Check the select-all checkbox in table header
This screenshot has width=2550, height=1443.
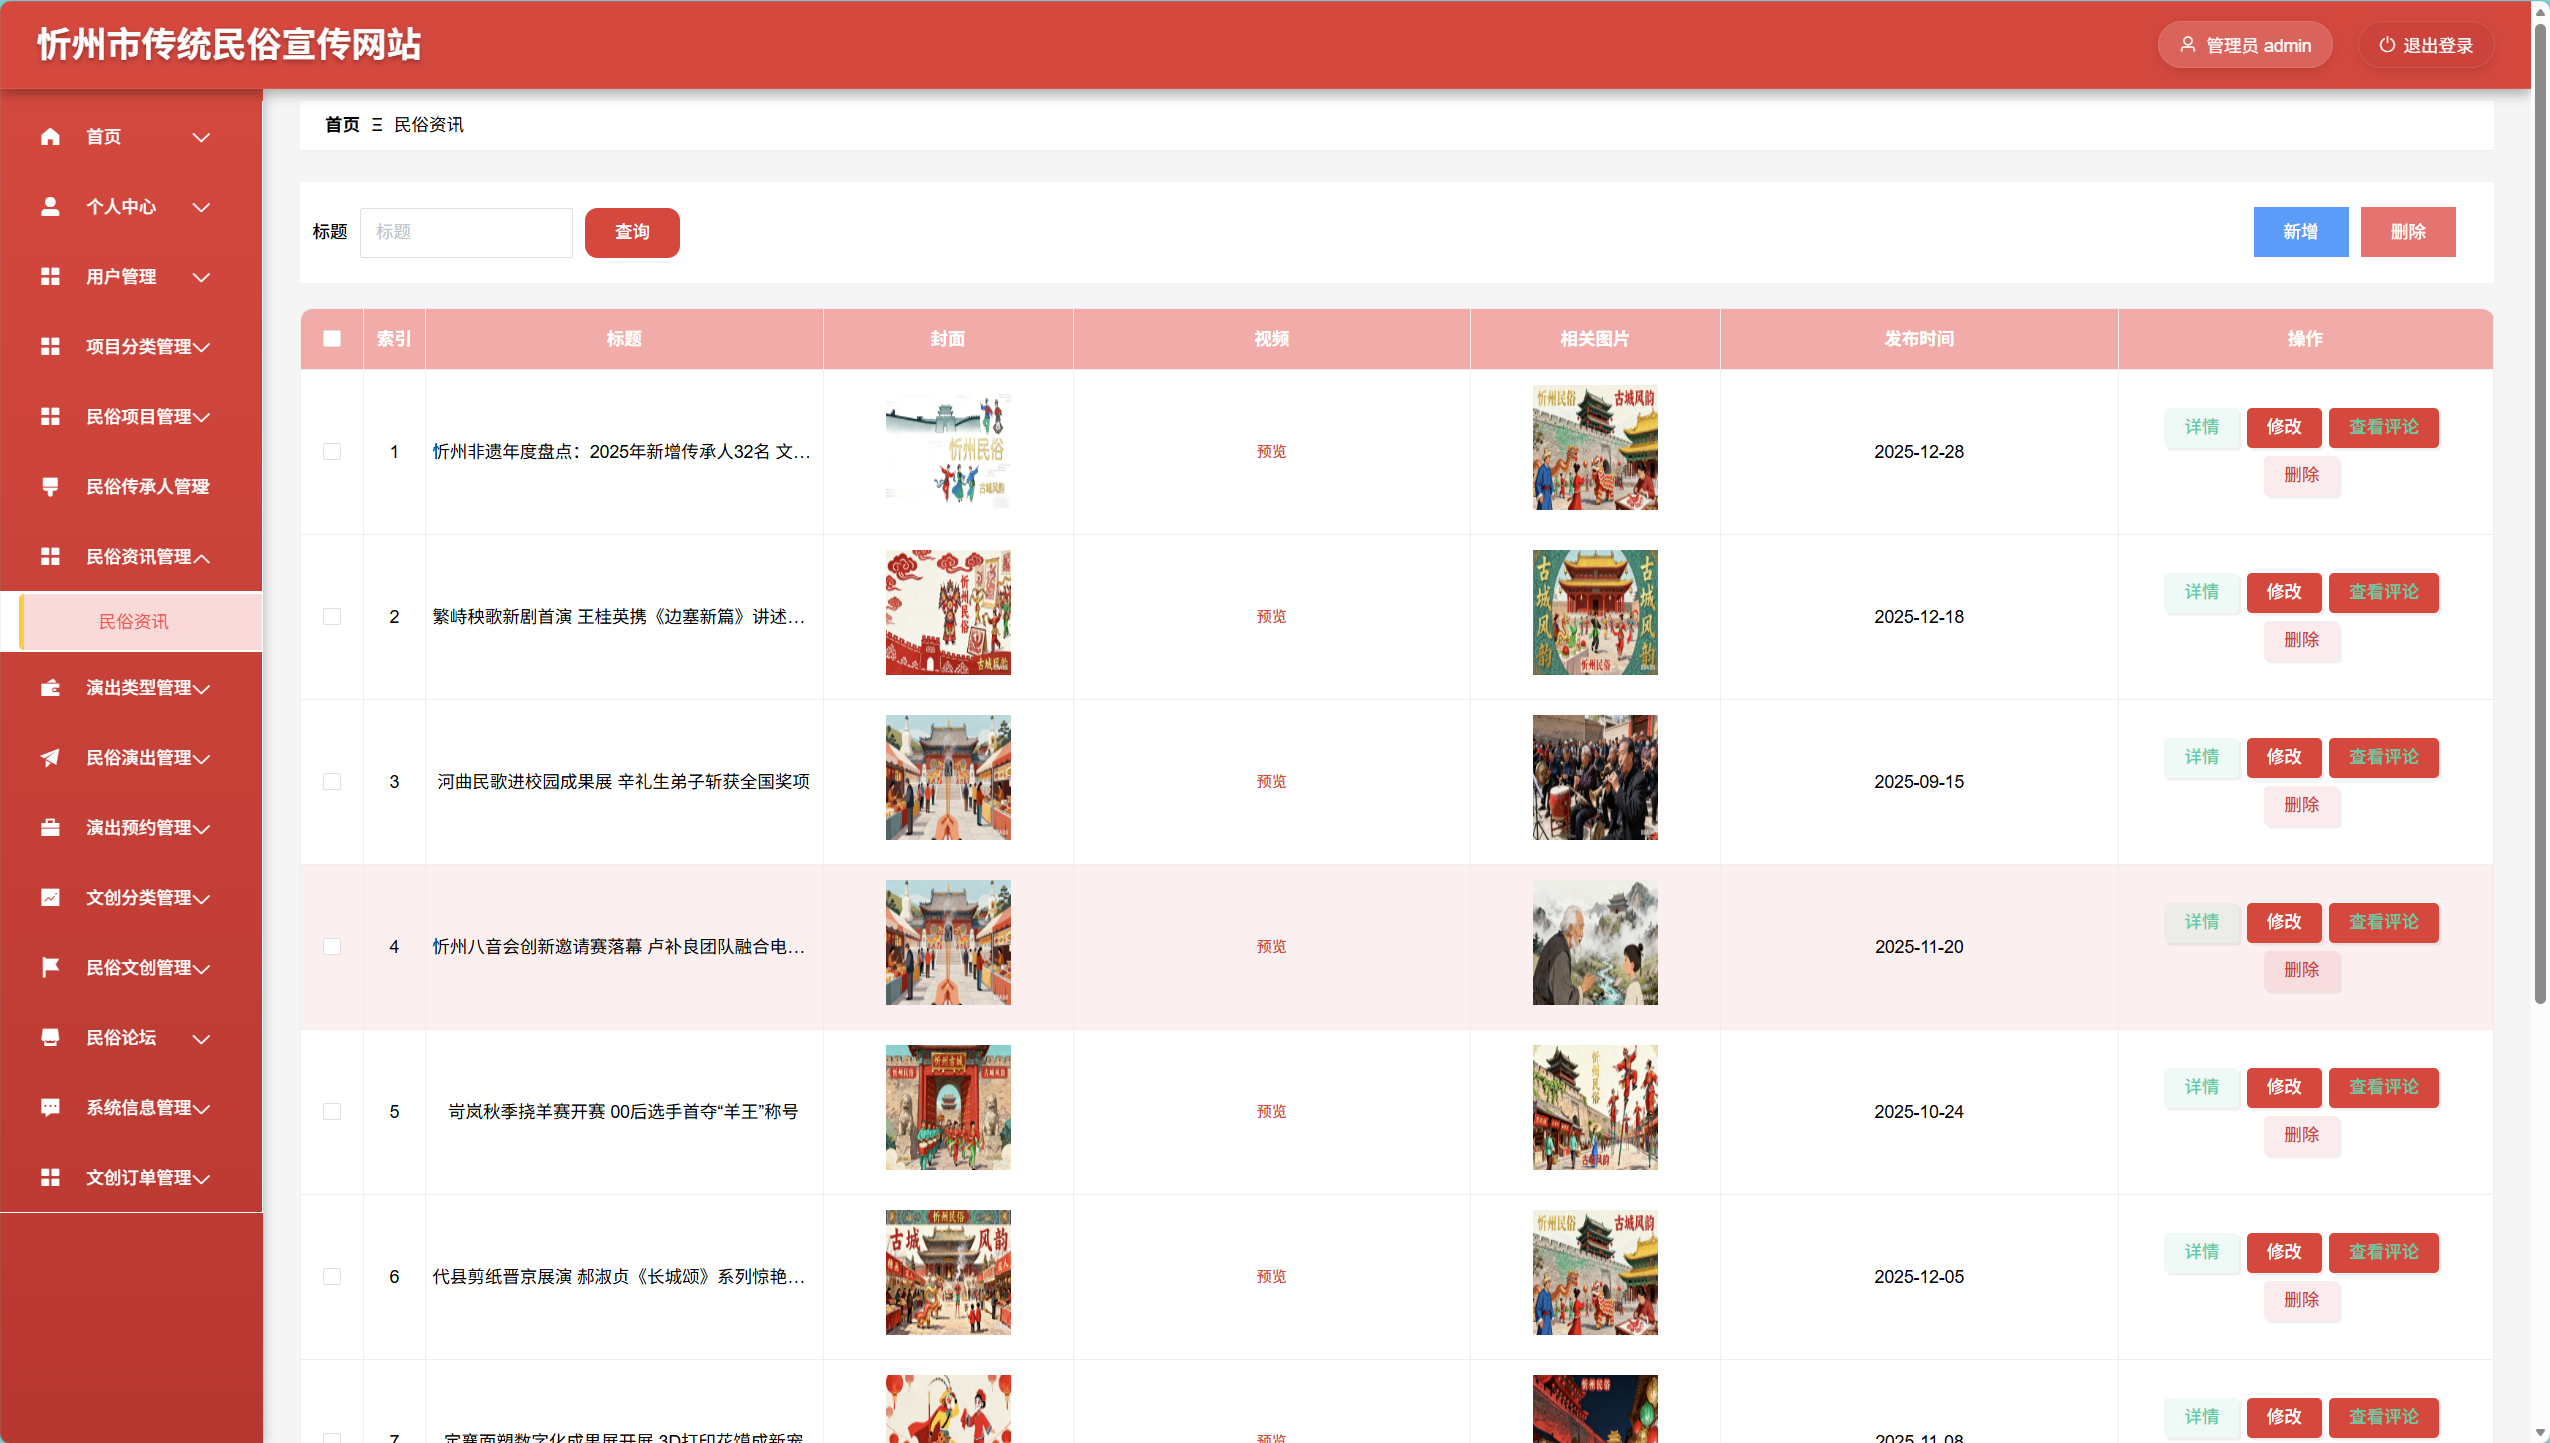point(332,339)
